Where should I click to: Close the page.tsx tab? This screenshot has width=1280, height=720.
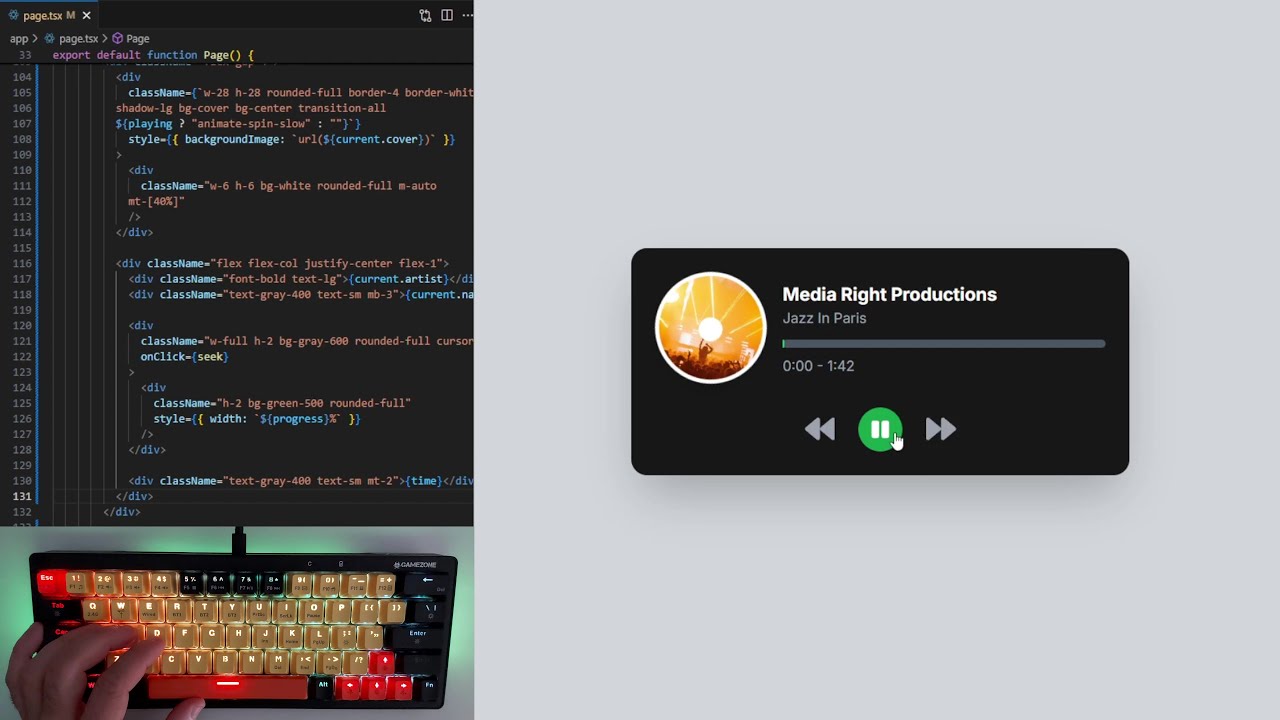tap(86, 15)
